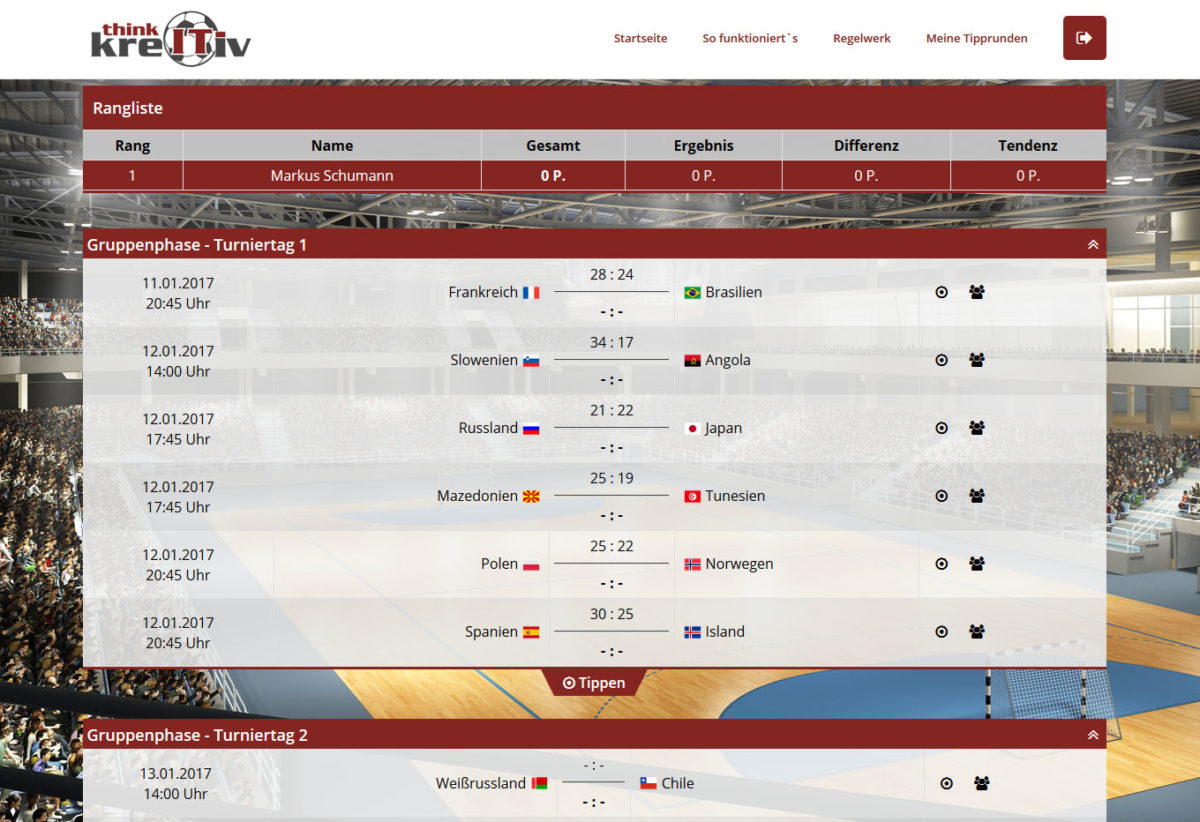This screenshot has width=1200, height=822.
Task: Open tip target icon for Russland vs Japan
Action: (941, 428)
